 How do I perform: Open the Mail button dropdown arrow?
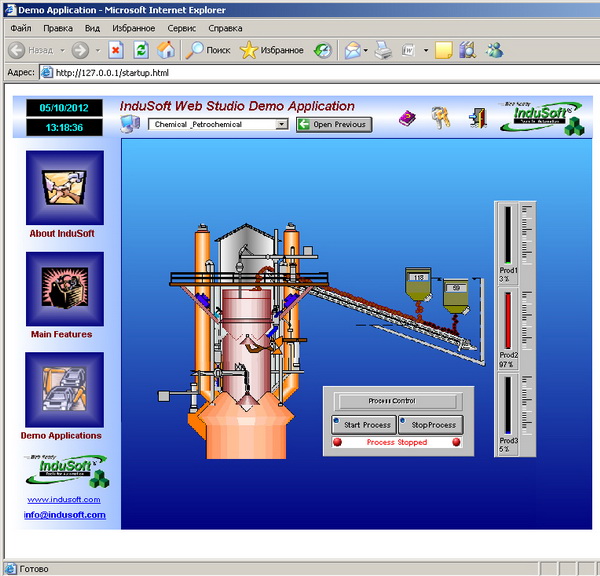[x=366, y=50]
